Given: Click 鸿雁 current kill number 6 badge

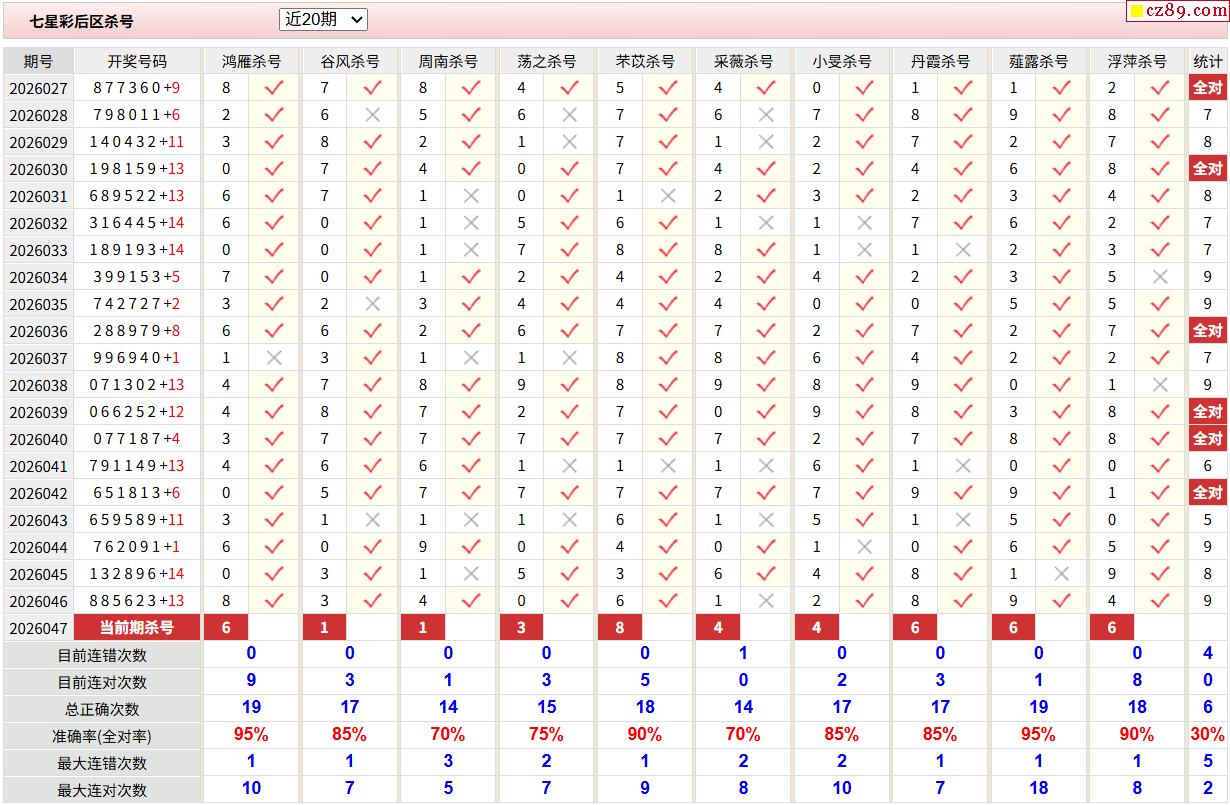Looking at the screenshot, I should click(x=226, y=628).
